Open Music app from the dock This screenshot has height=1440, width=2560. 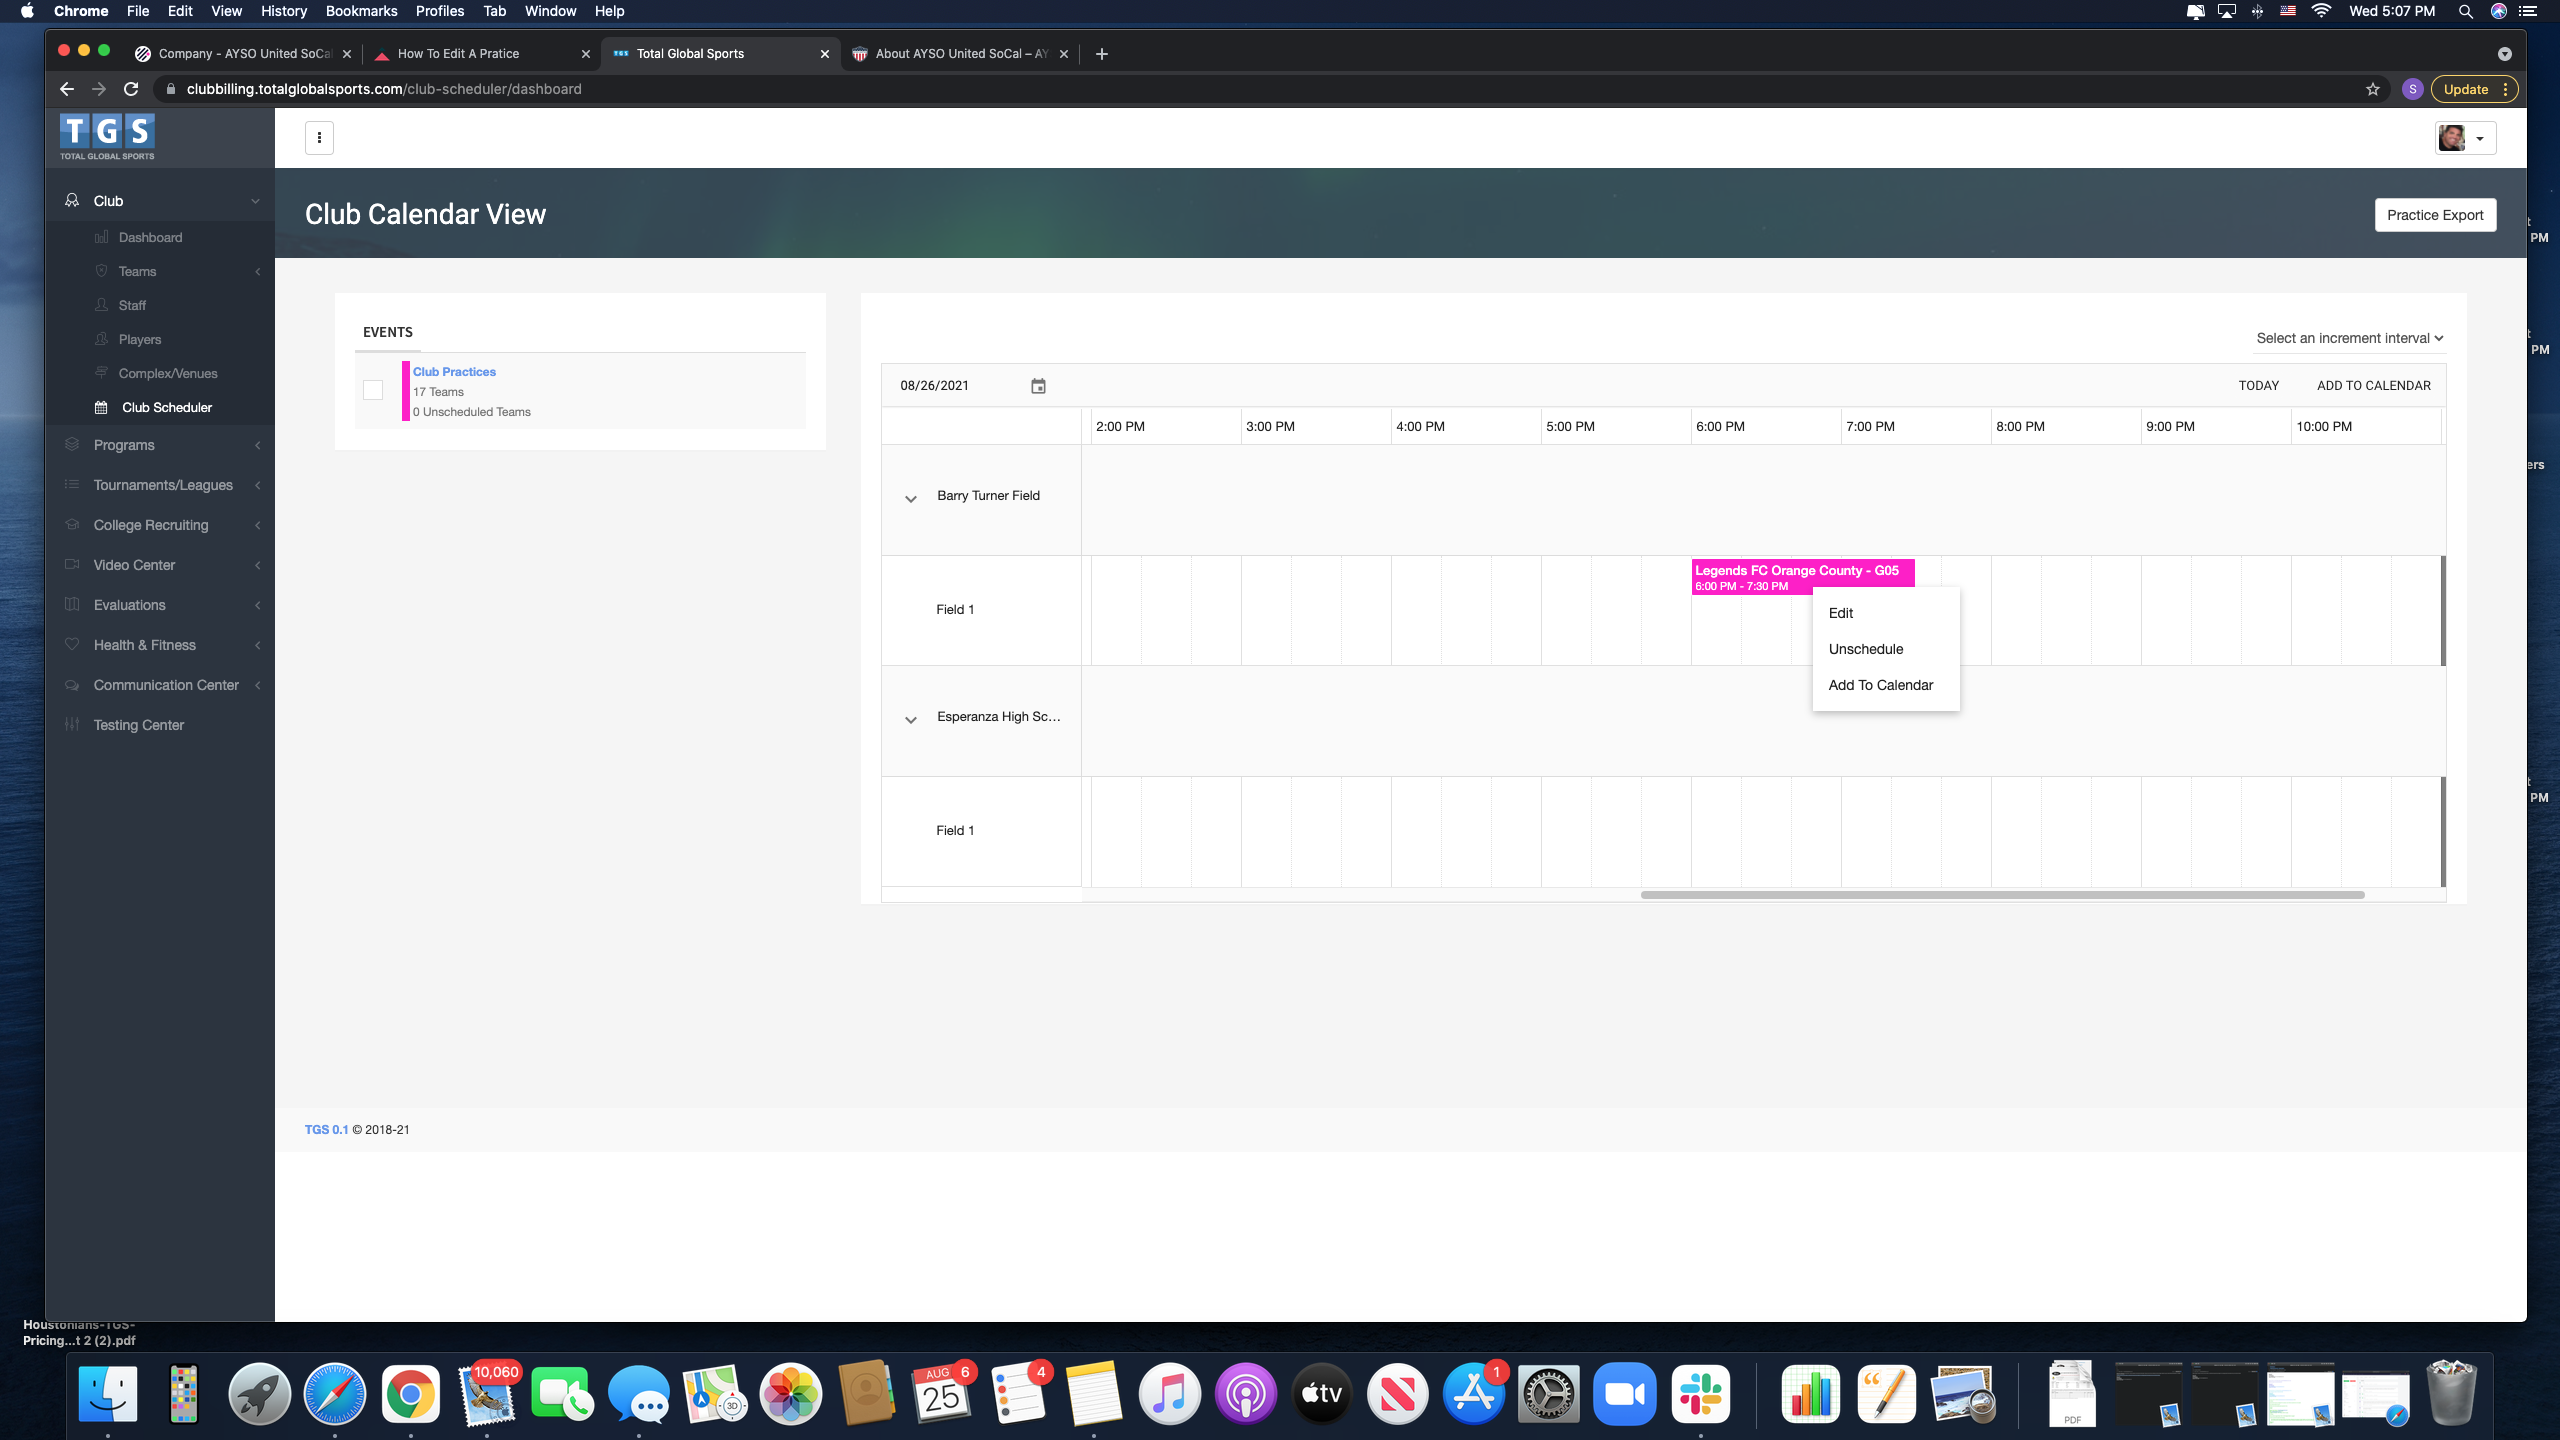[x=1169, y=1394]
